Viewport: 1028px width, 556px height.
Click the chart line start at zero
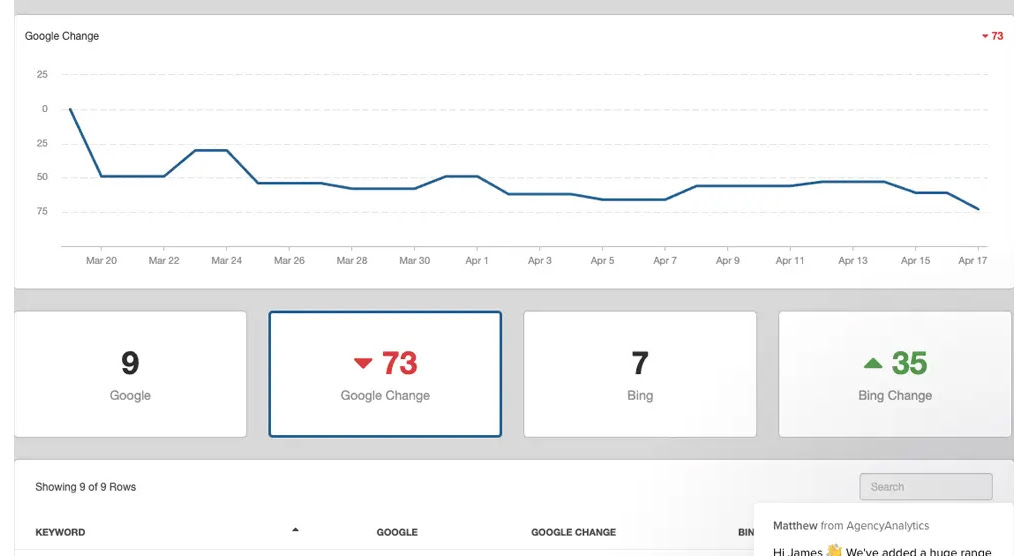(70, 109)
